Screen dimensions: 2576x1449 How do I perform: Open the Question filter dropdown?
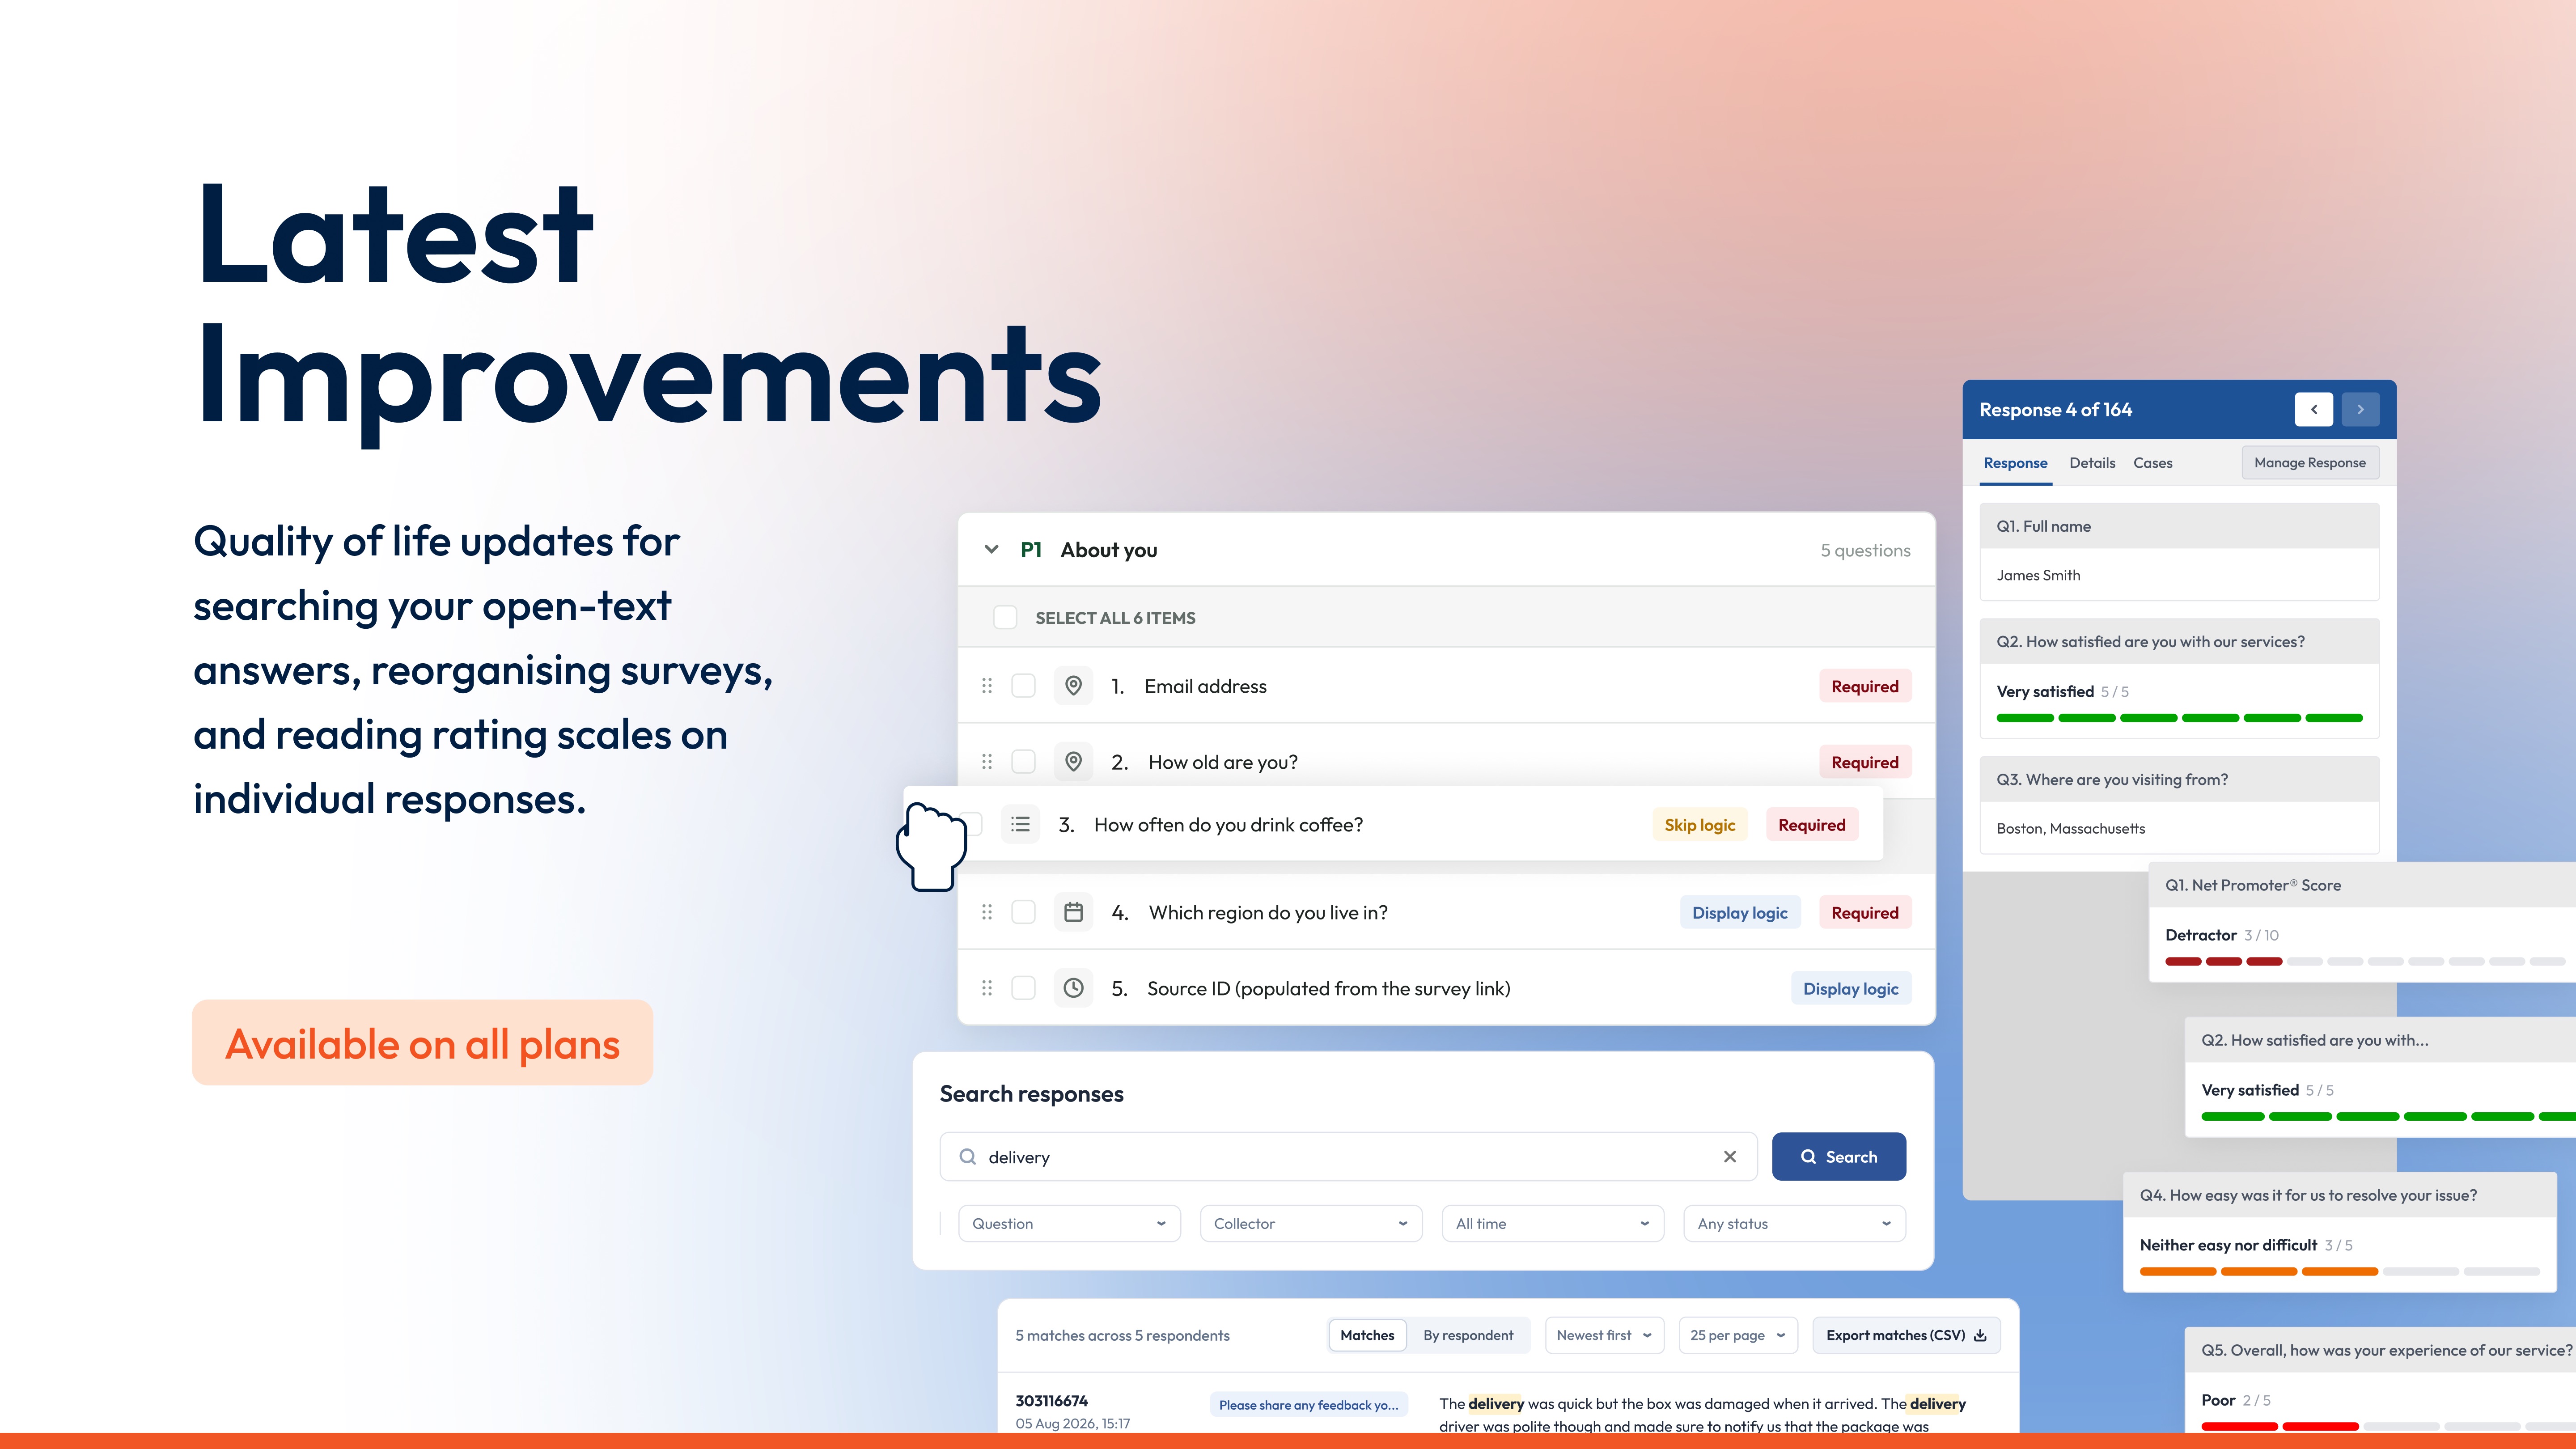[1069, 1224]
